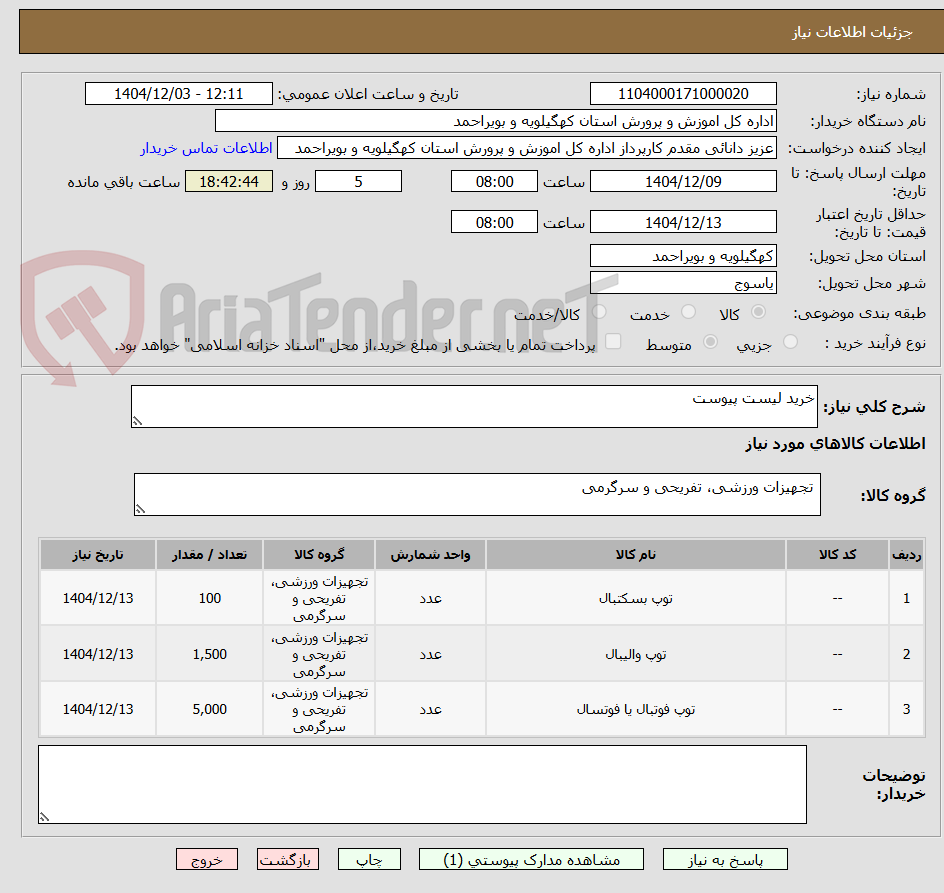Viewport: 944px width, 893px height.
Task: Select the جزیی purchase type radio
Action: tap(790, 342)
